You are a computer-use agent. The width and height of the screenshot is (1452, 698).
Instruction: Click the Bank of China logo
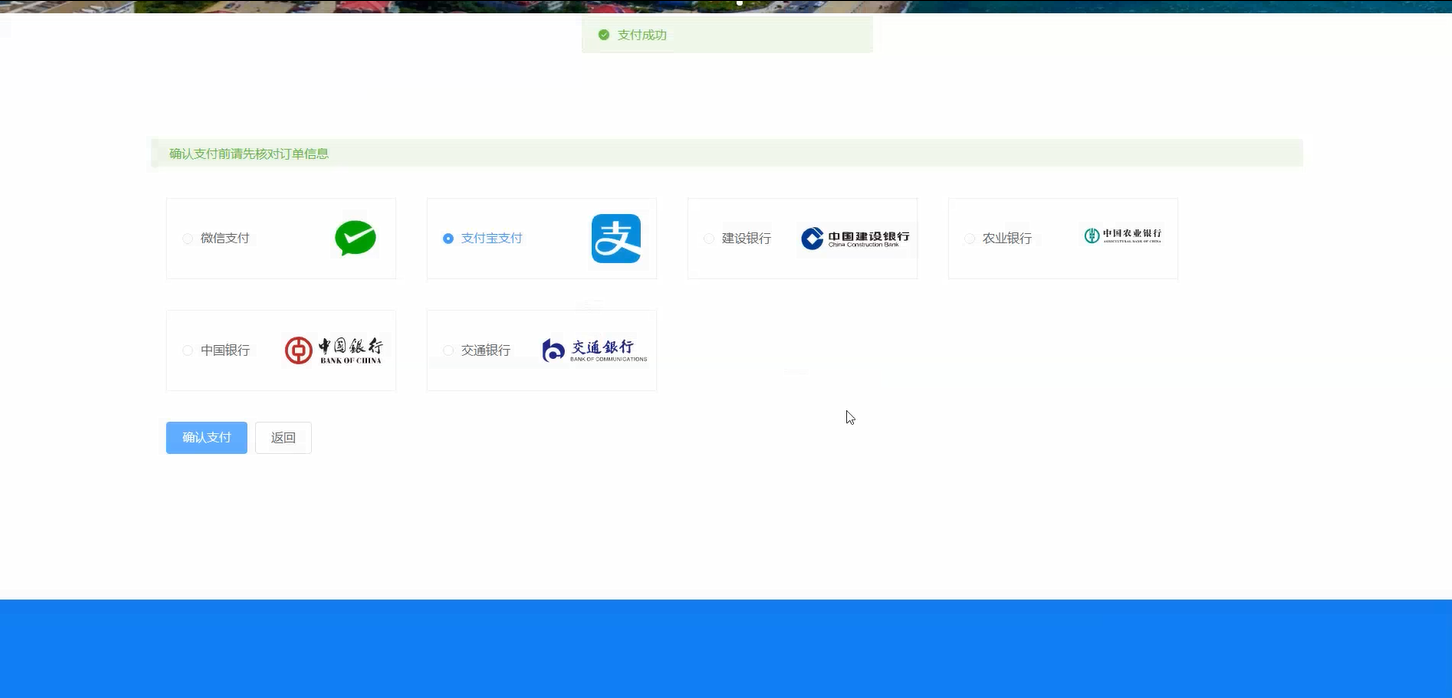[x=333, y=350]
